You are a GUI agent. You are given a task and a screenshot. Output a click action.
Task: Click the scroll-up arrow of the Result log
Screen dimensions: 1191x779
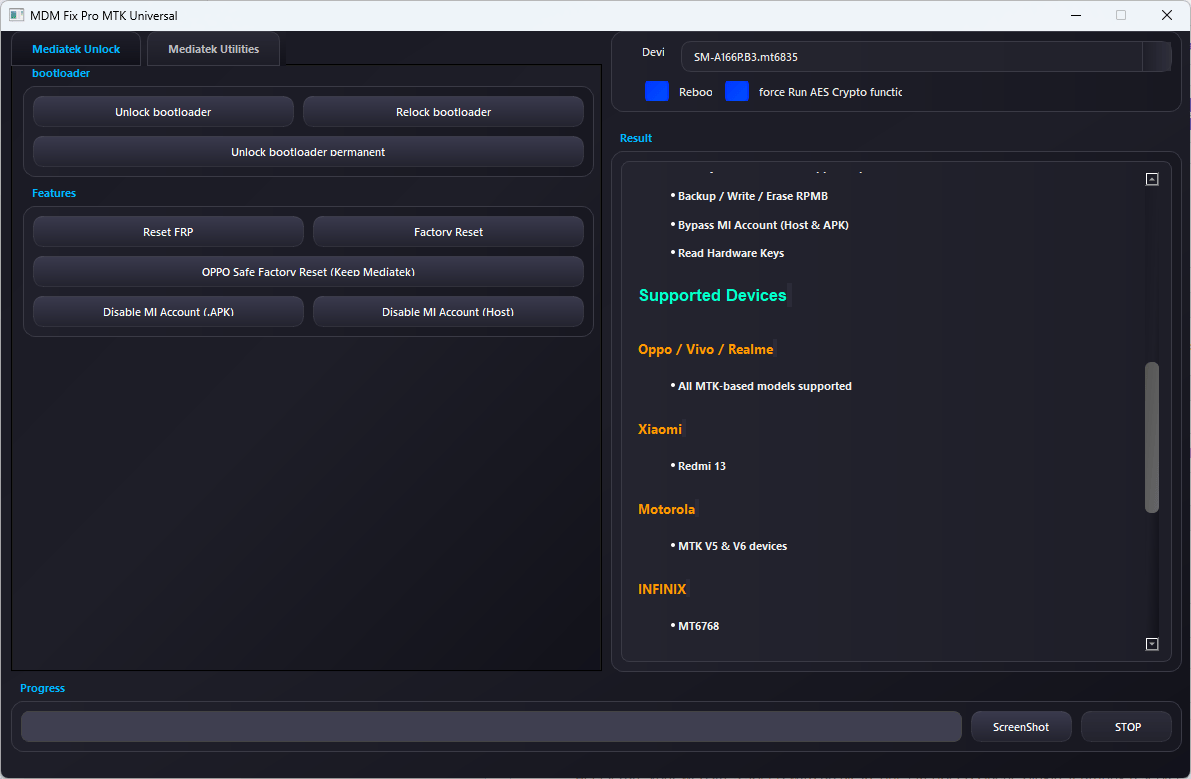pyautogui.click(x=1152, y=177)
